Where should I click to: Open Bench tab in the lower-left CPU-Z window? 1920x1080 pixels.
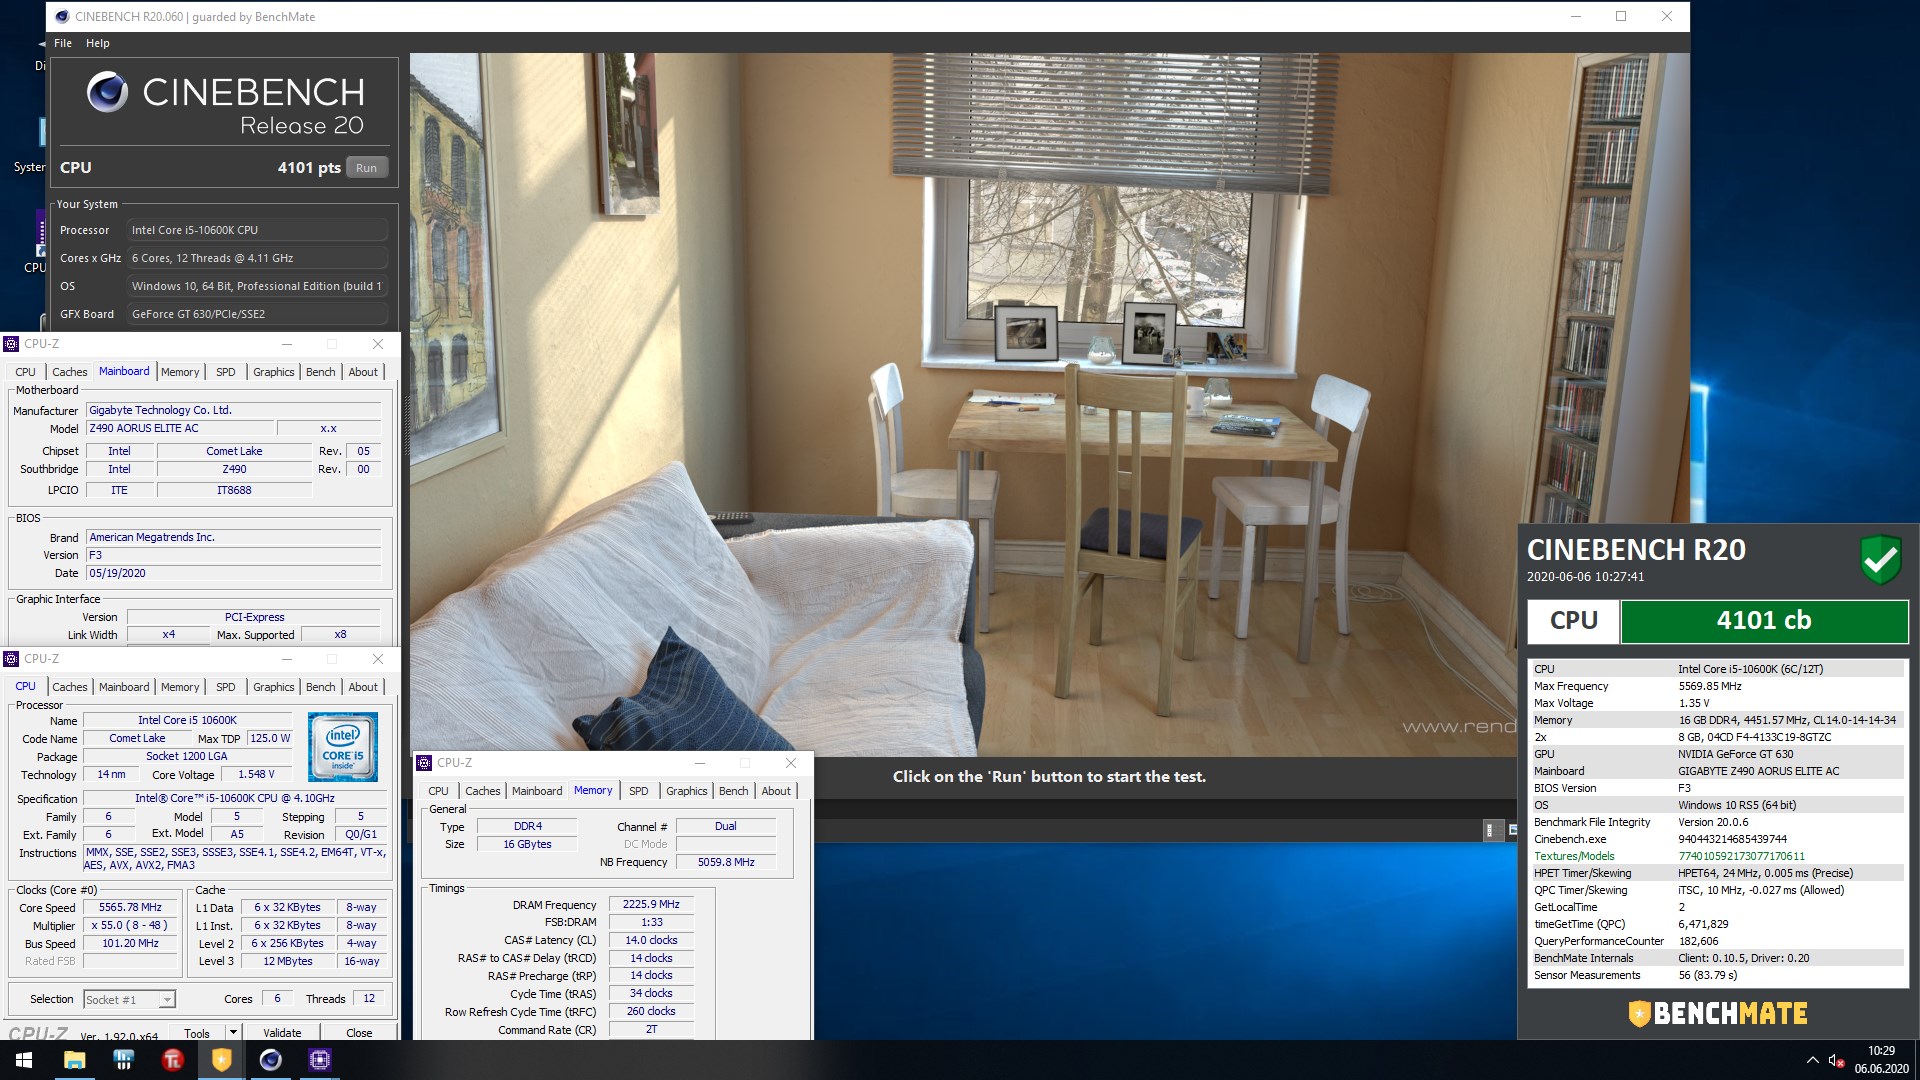pyautogui.click(x=321, y=687)
